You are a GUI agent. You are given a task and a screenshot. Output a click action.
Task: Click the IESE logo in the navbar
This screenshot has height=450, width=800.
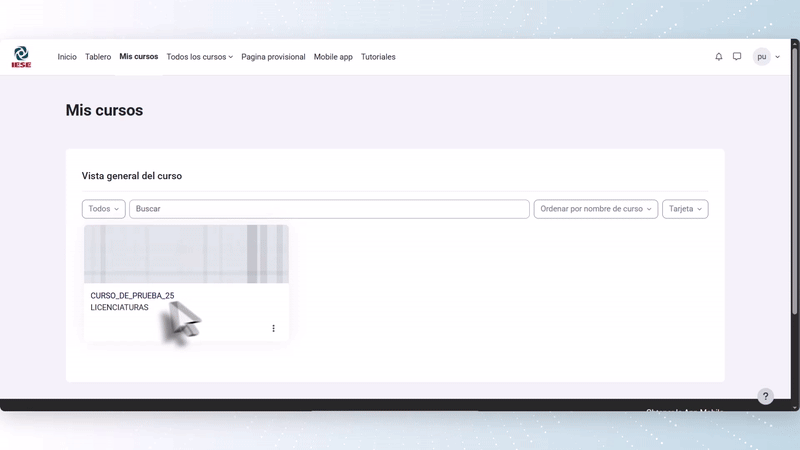tap(21, 57)
